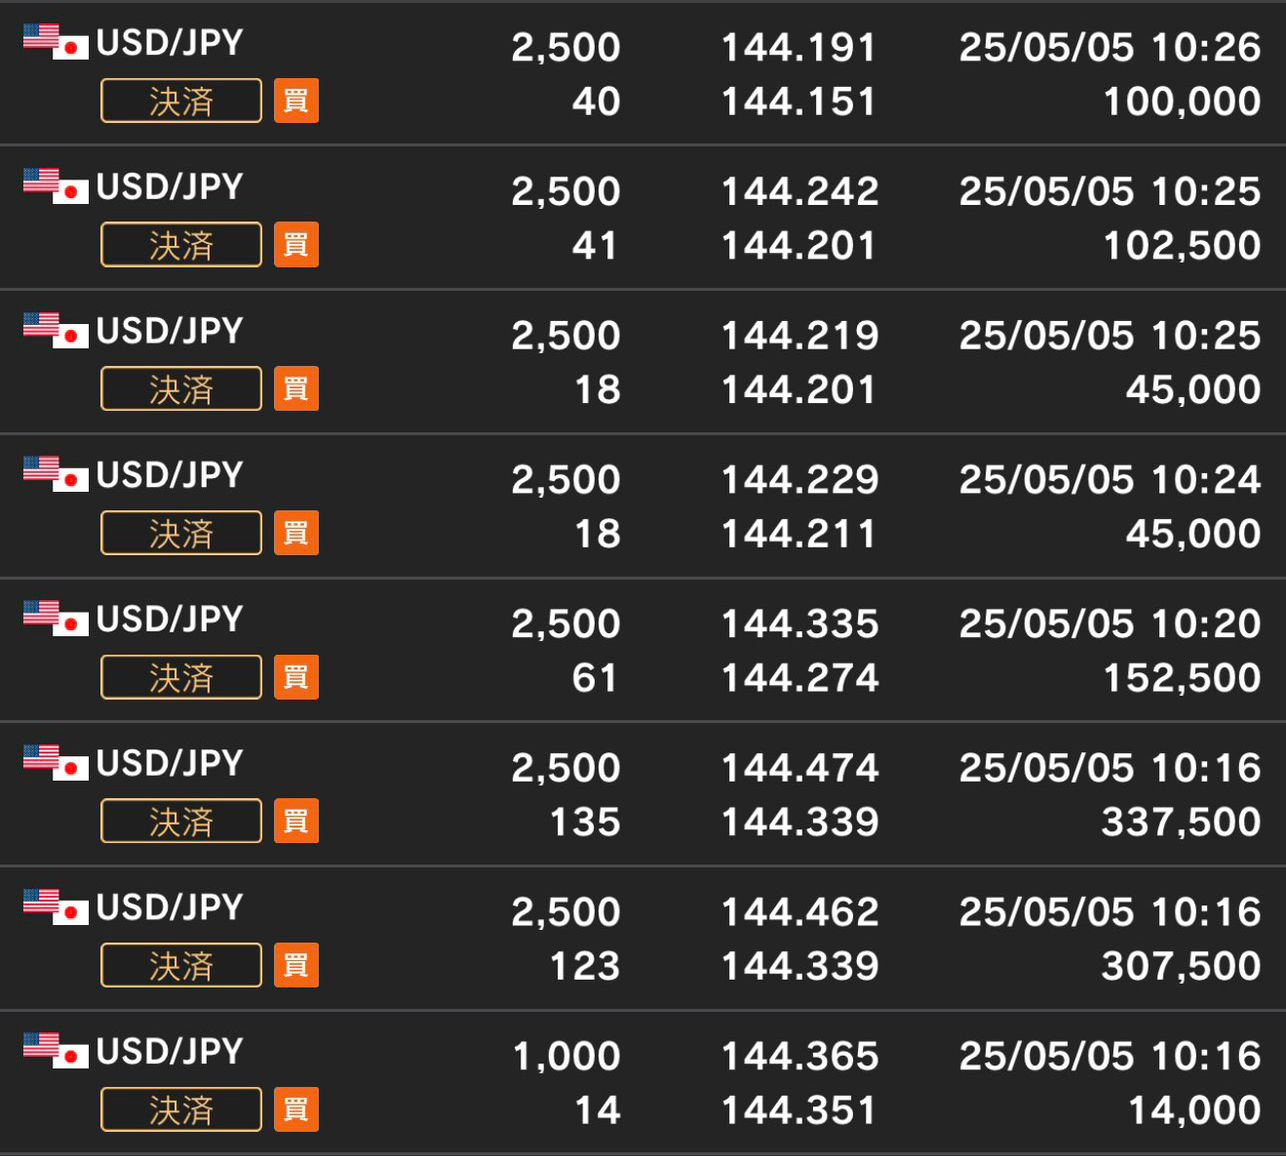Click the flag icon on the 144.474 position row

pyautogui.click(x=56, y=762)
